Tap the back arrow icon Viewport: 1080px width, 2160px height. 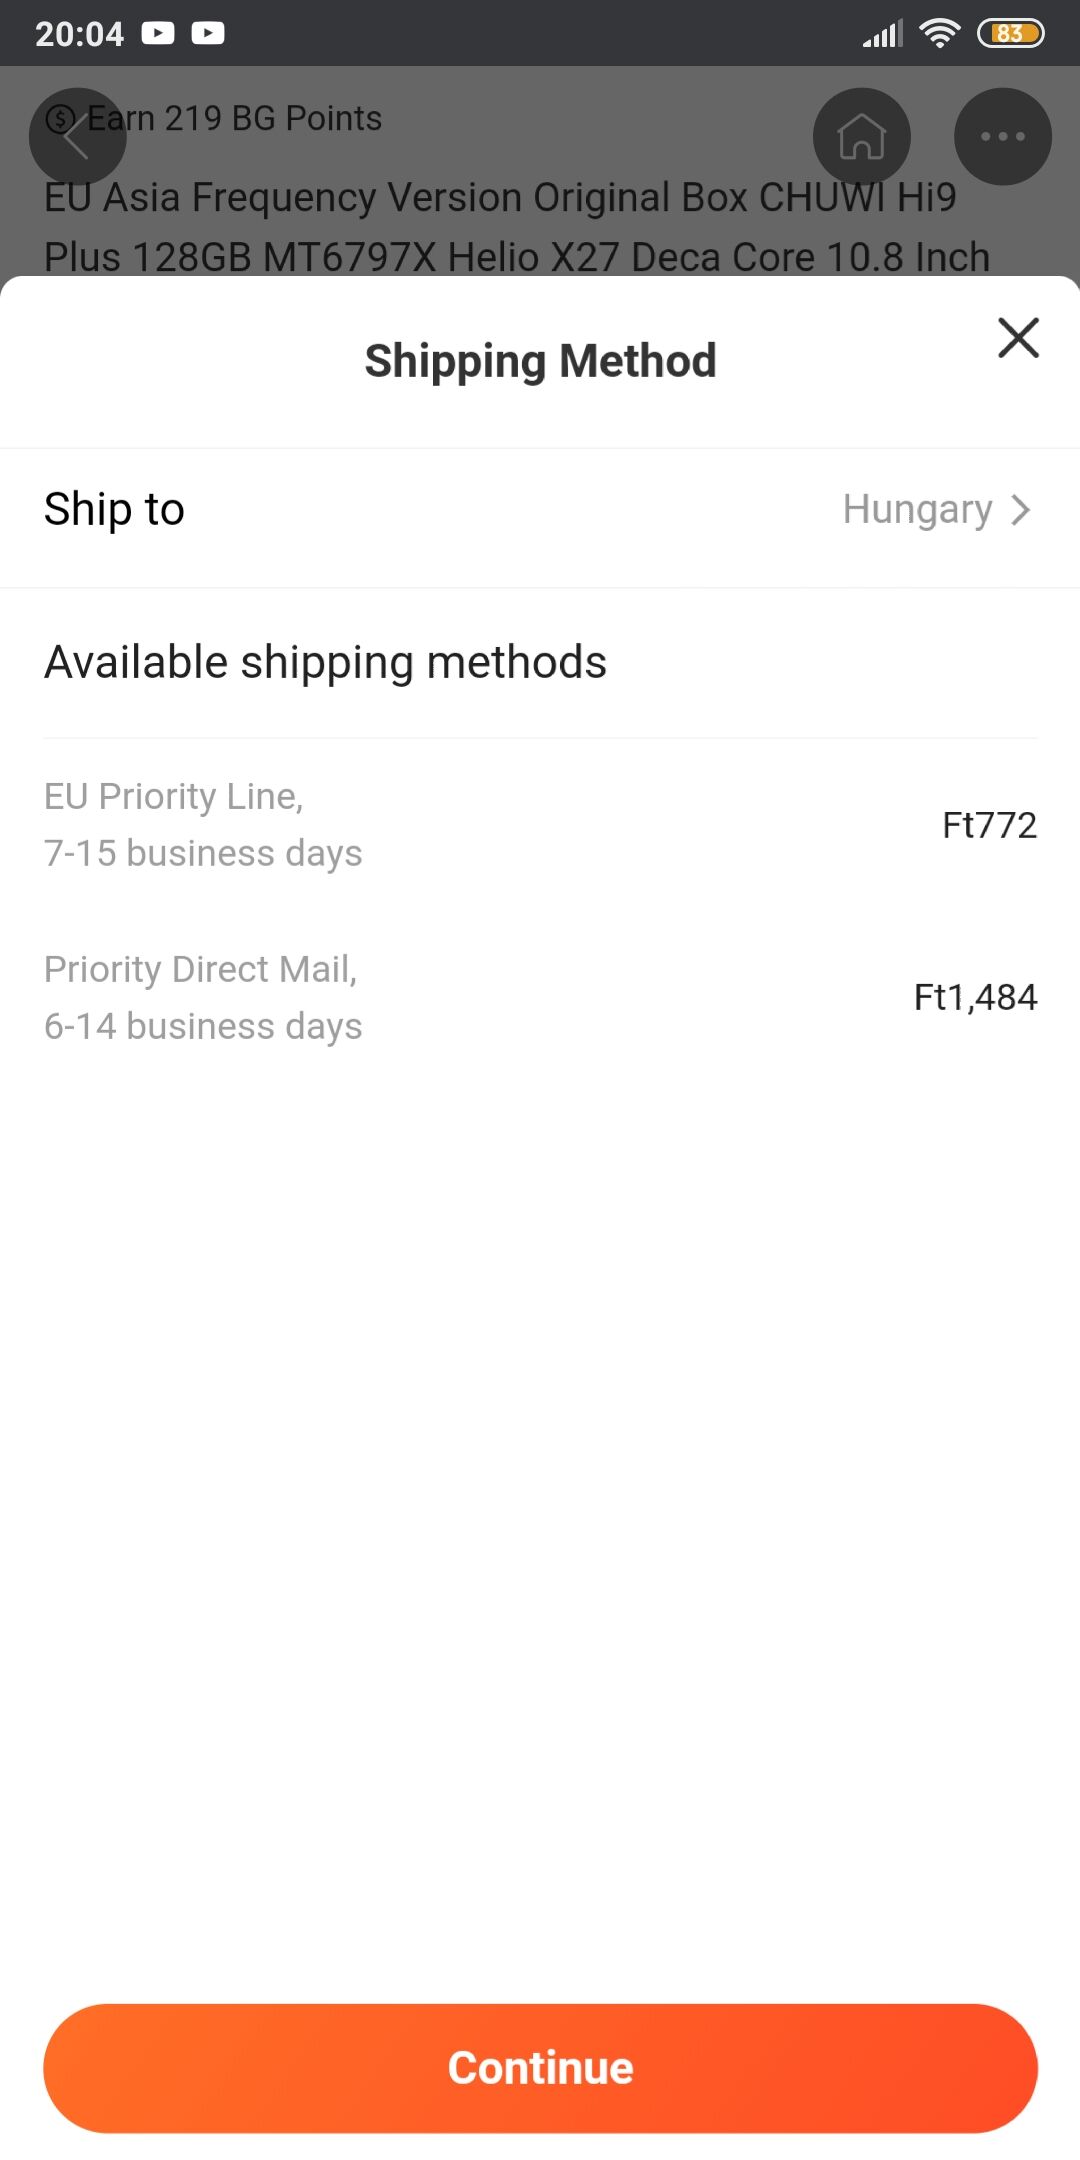[x=77, y=137]
